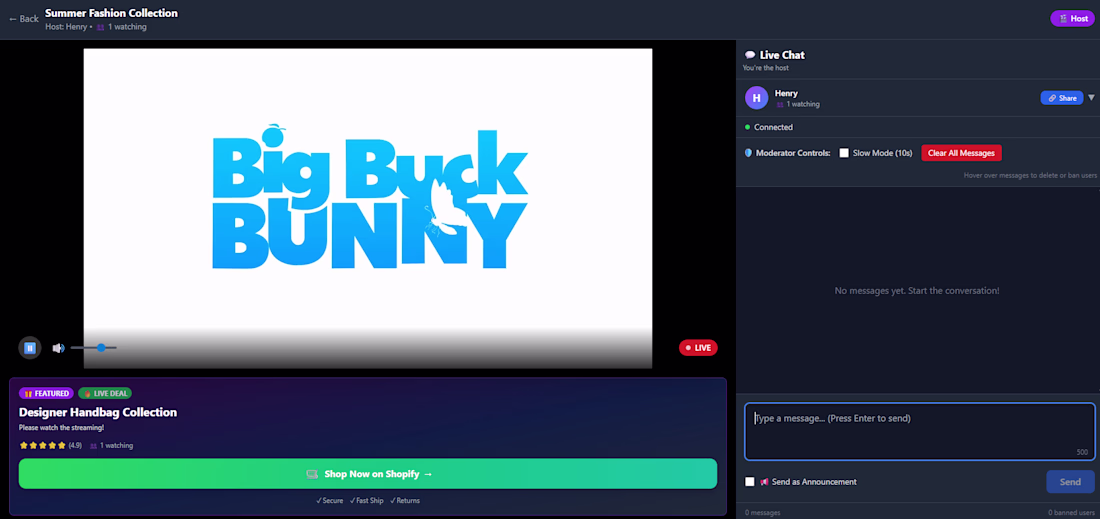1100x519 pixels.
Task: Click 'No messages yet' placeholder text
Action: 917,290
